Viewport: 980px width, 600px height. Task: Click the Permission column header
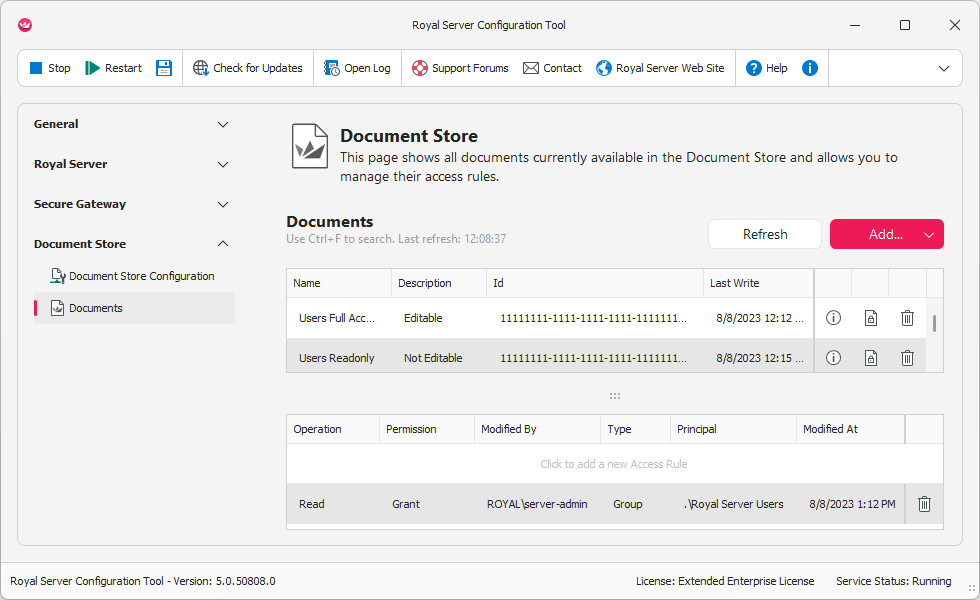[427, 429]
